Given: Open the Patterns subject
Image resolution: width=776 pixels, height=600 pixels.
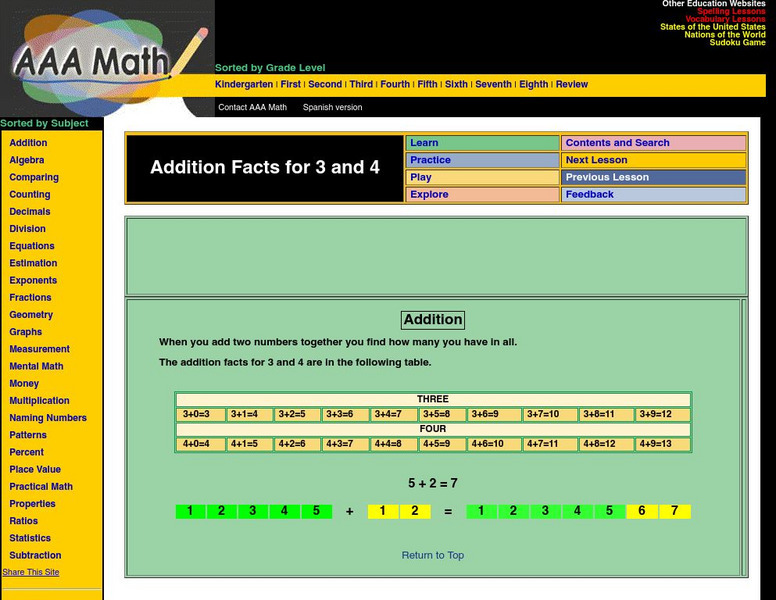Looking at the screenshot, I should (28, 435).
